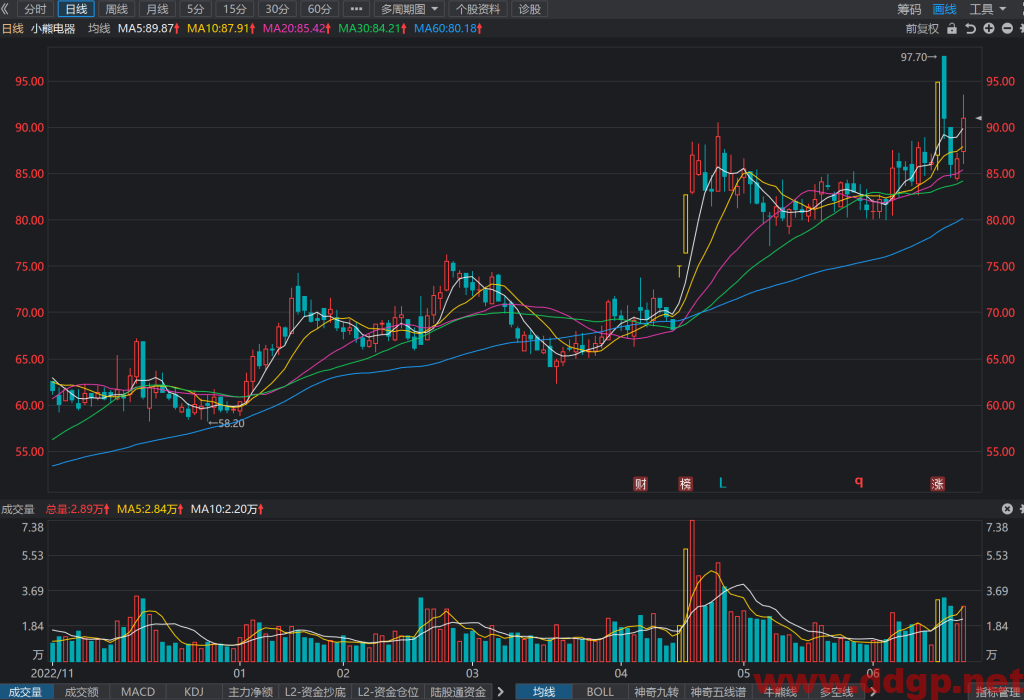Select the 15分 period
This screenshot has width=1024, height=700.
pos(234,9)
